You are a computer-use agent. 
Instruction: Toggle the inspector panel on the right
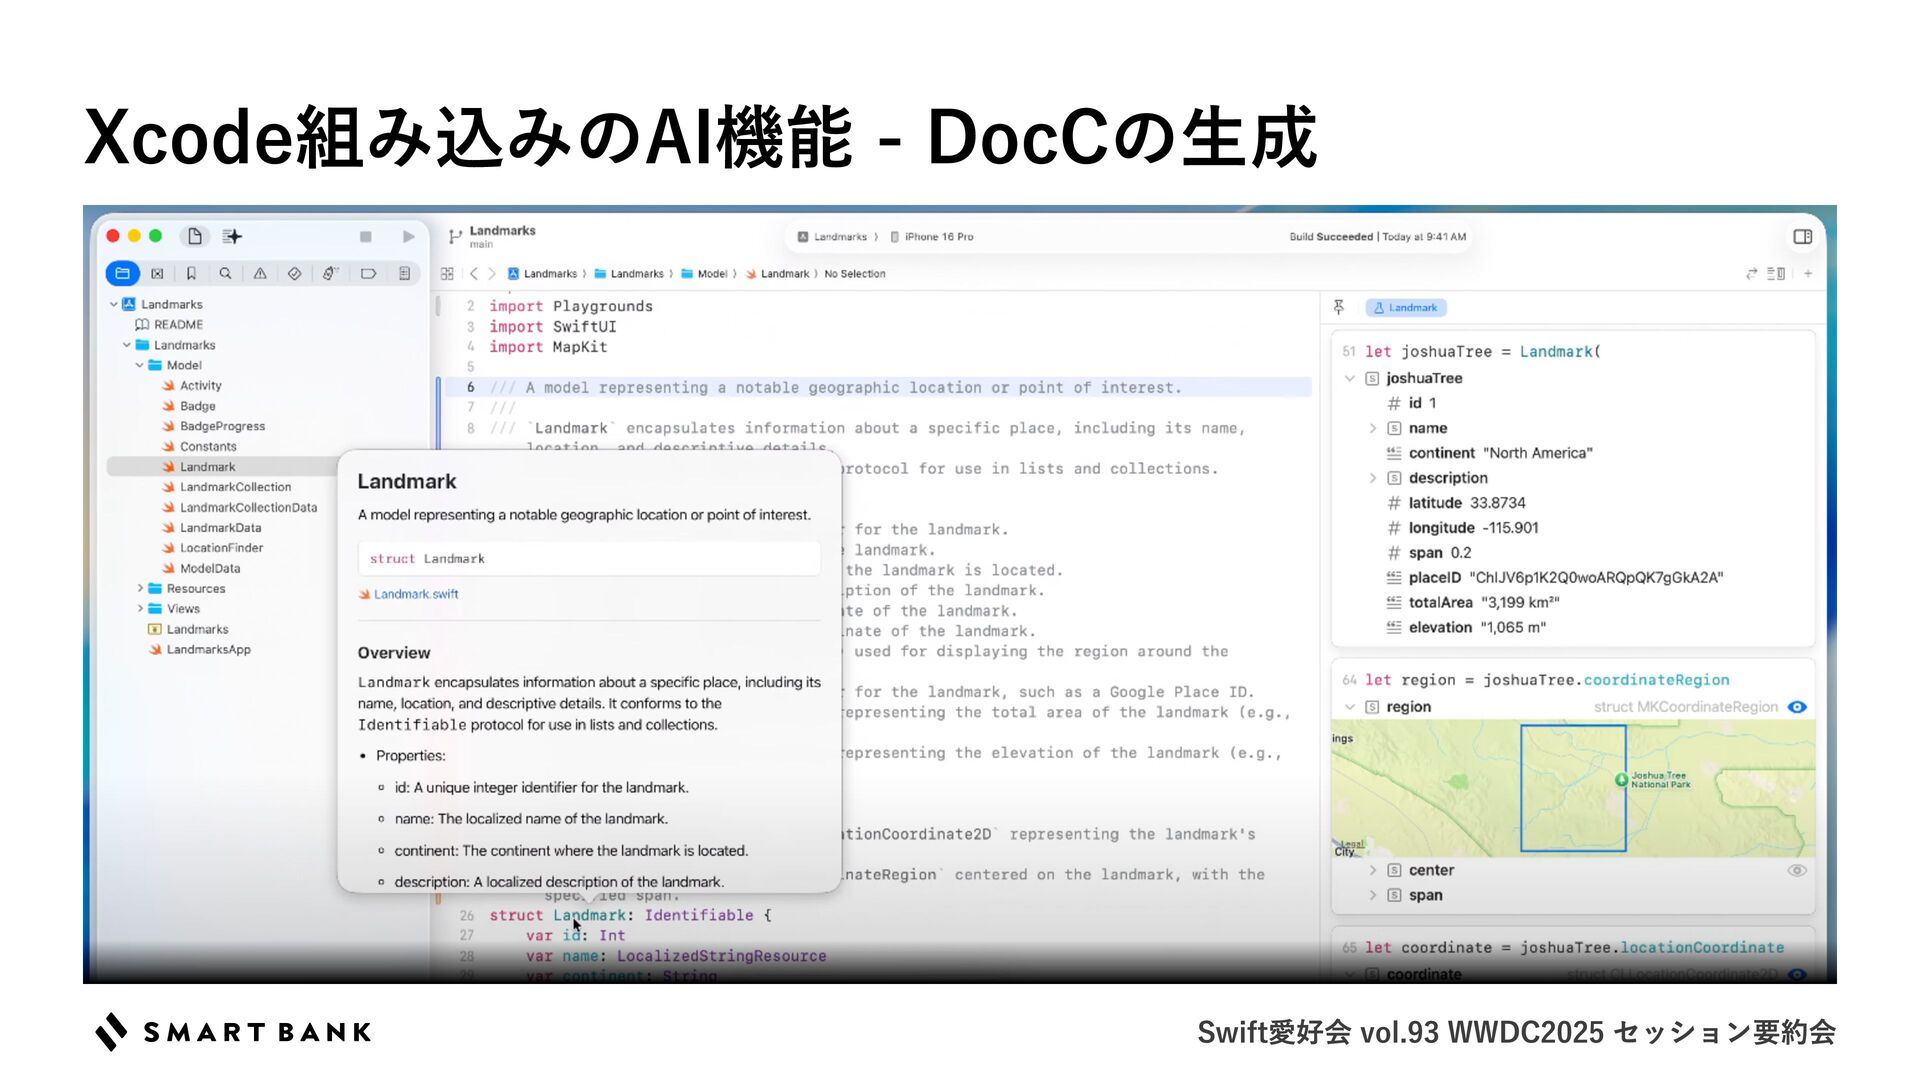1802,237
